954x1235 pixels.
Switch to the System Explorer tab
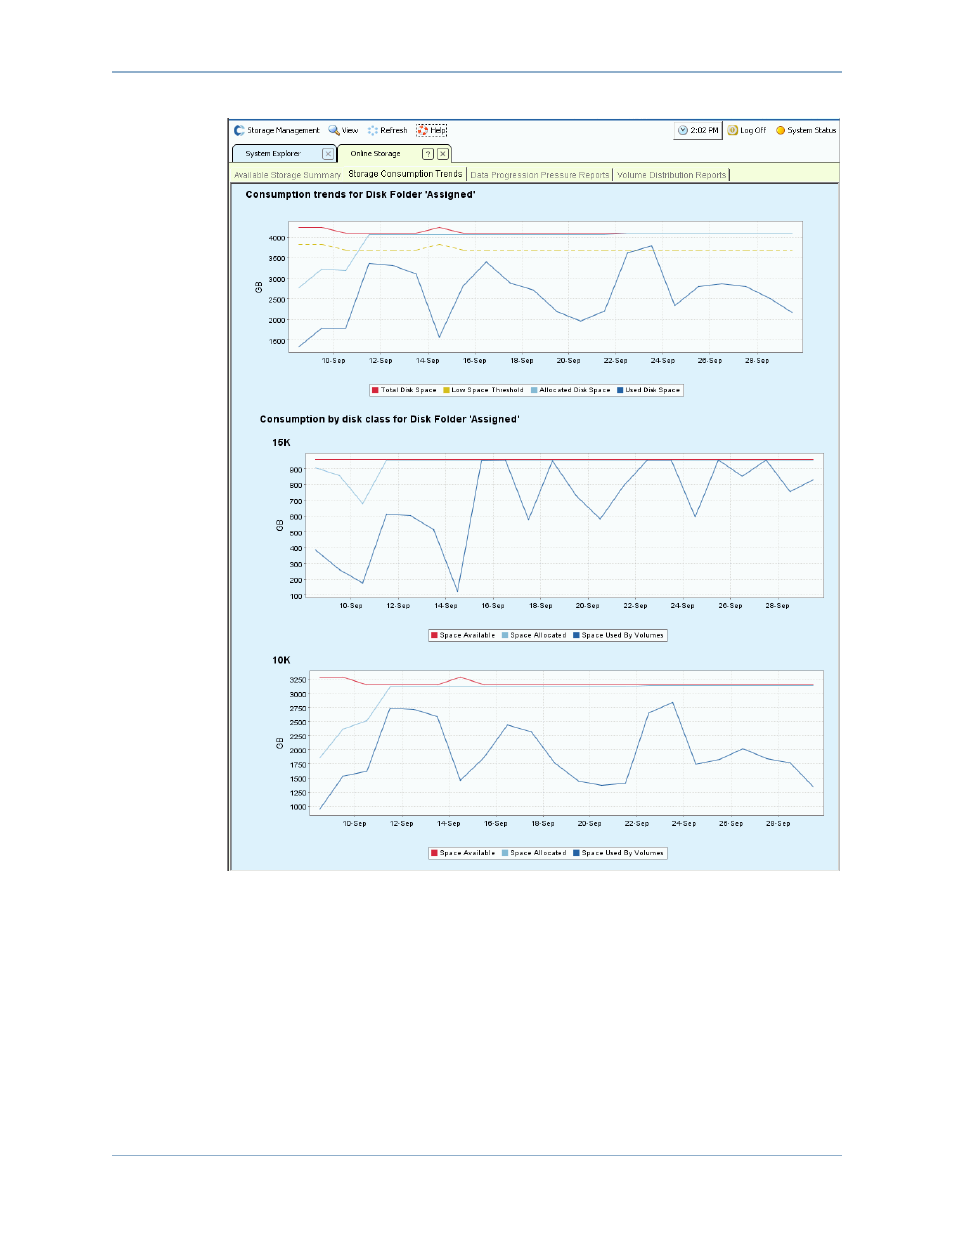(273, 154)
